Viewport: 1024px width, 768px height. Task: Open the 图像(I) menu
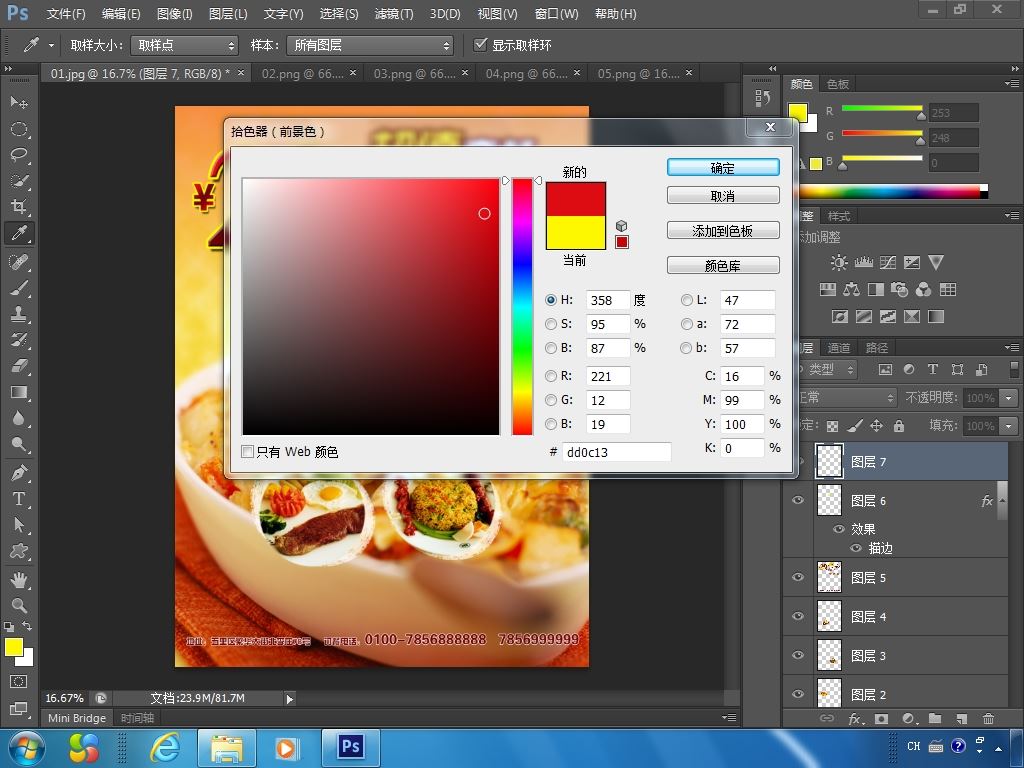(174, 14)
